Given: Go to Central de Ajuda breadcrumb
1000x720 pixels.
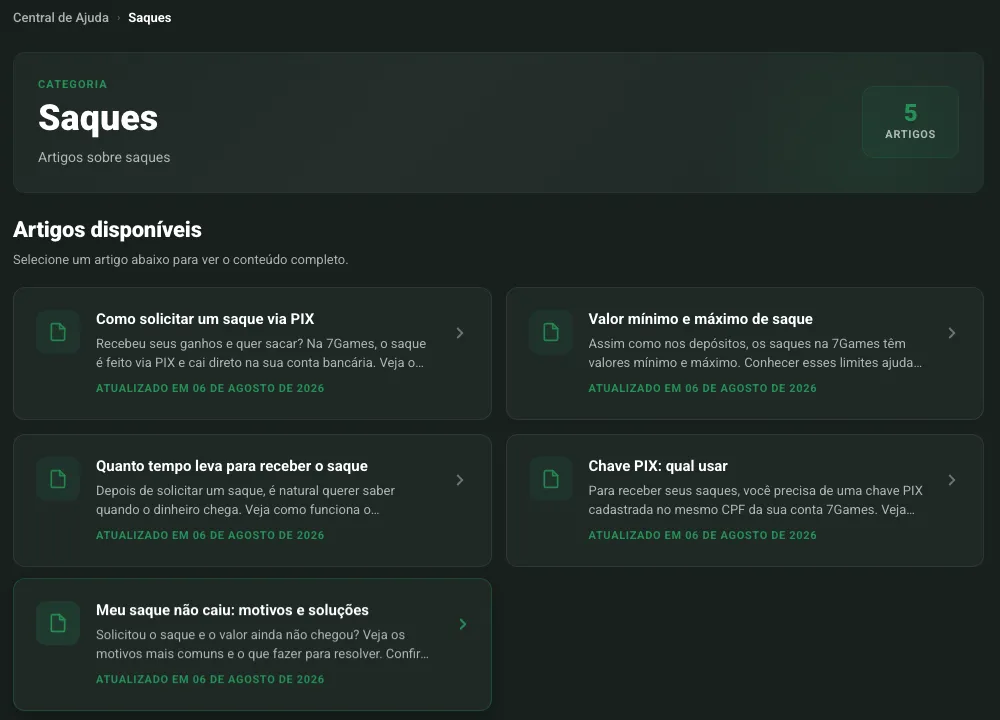Looking at the screenshot, I should (x=61, y=18).
